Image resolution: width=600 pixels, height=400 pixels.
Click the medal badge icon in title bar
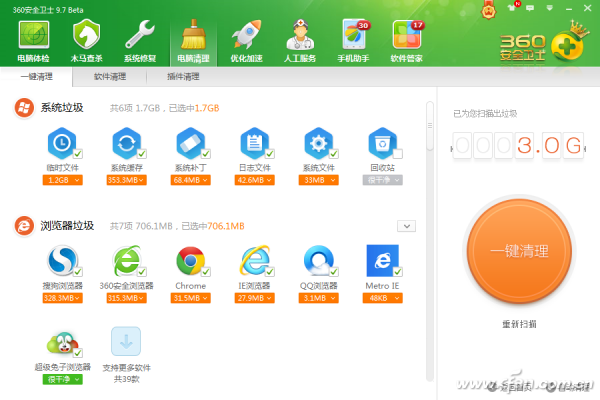489,10
